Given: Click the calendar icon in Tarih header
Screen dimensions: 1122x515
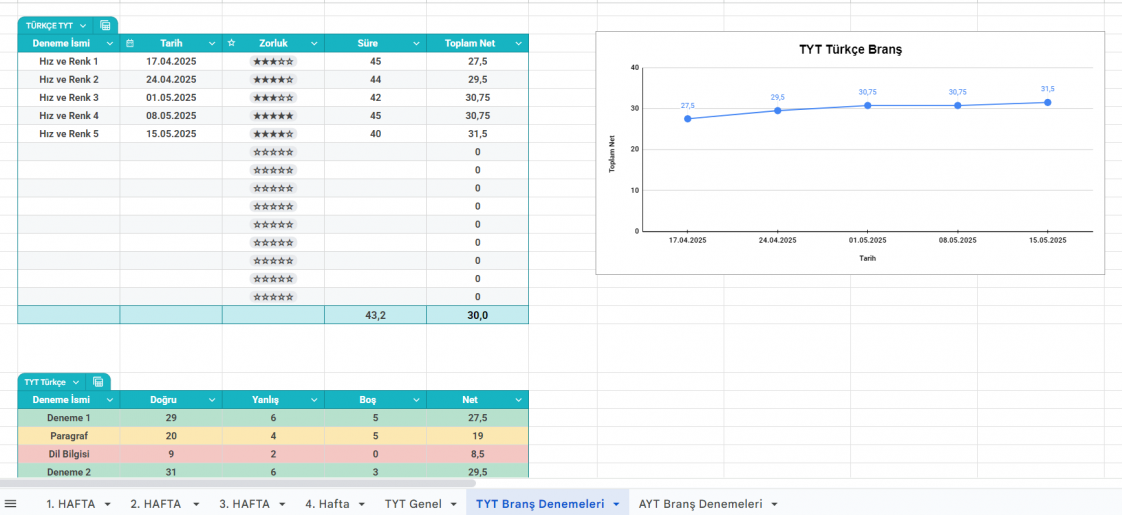Looking at the screenshot, I should tap(130, 43).
